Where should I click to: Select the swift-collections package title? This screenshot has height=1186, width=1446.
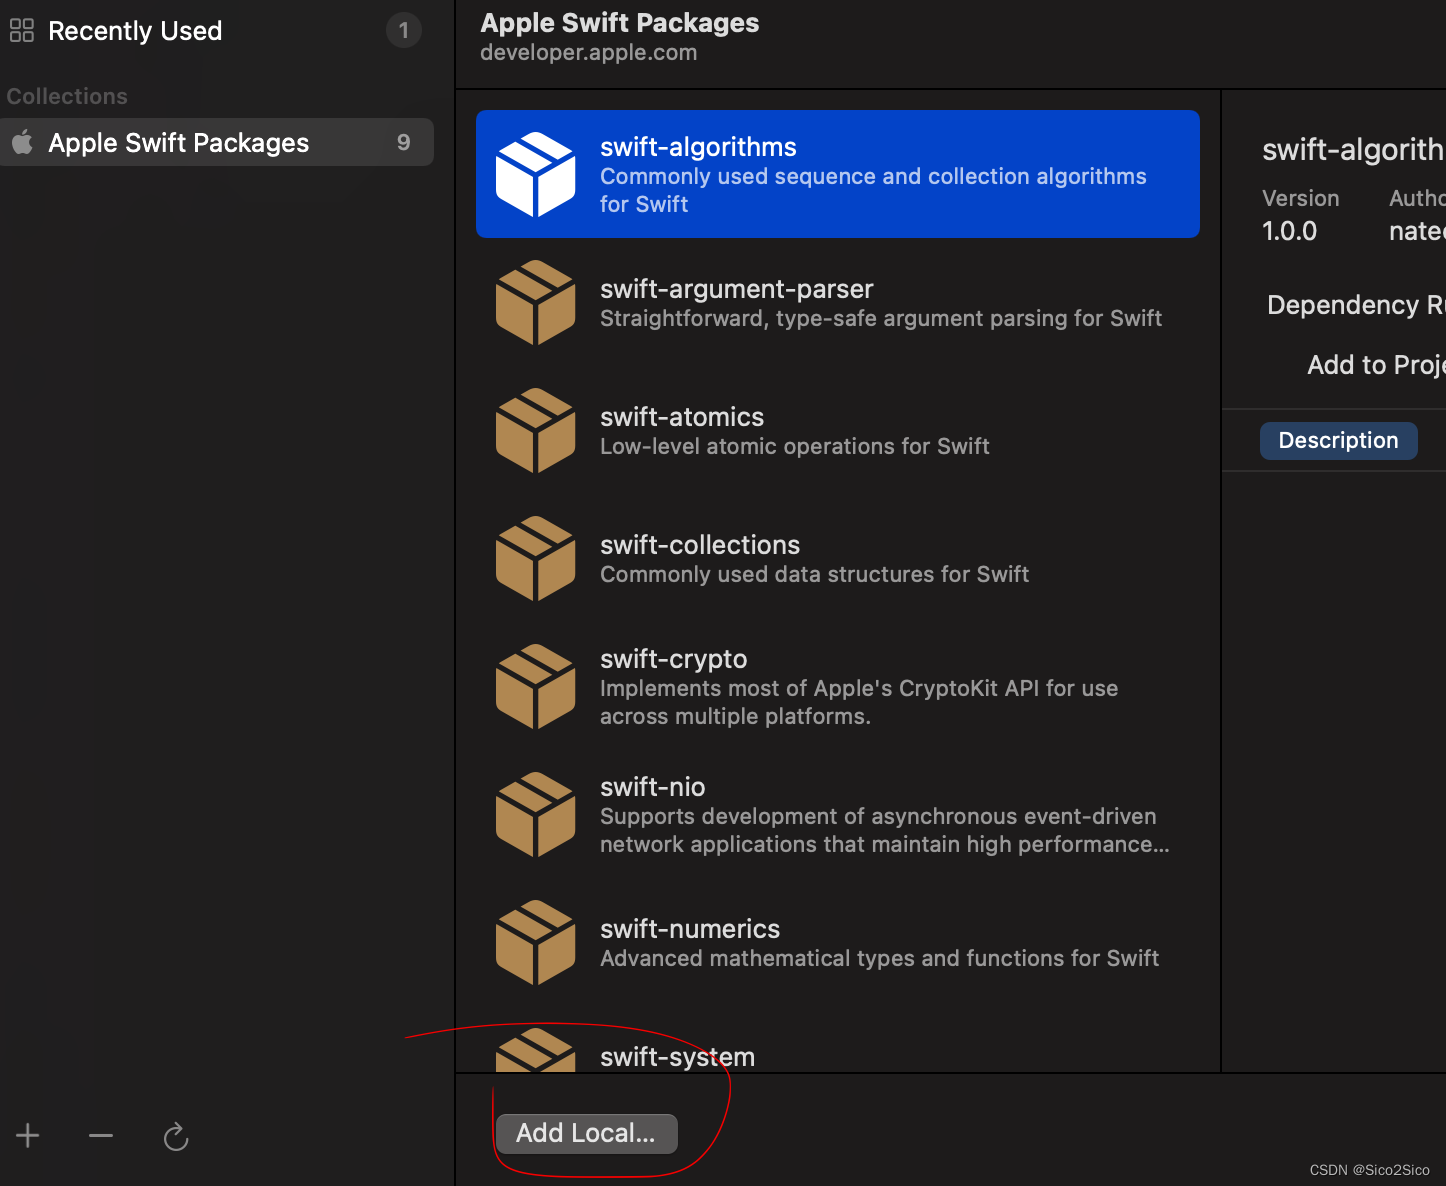click(700, 545)
